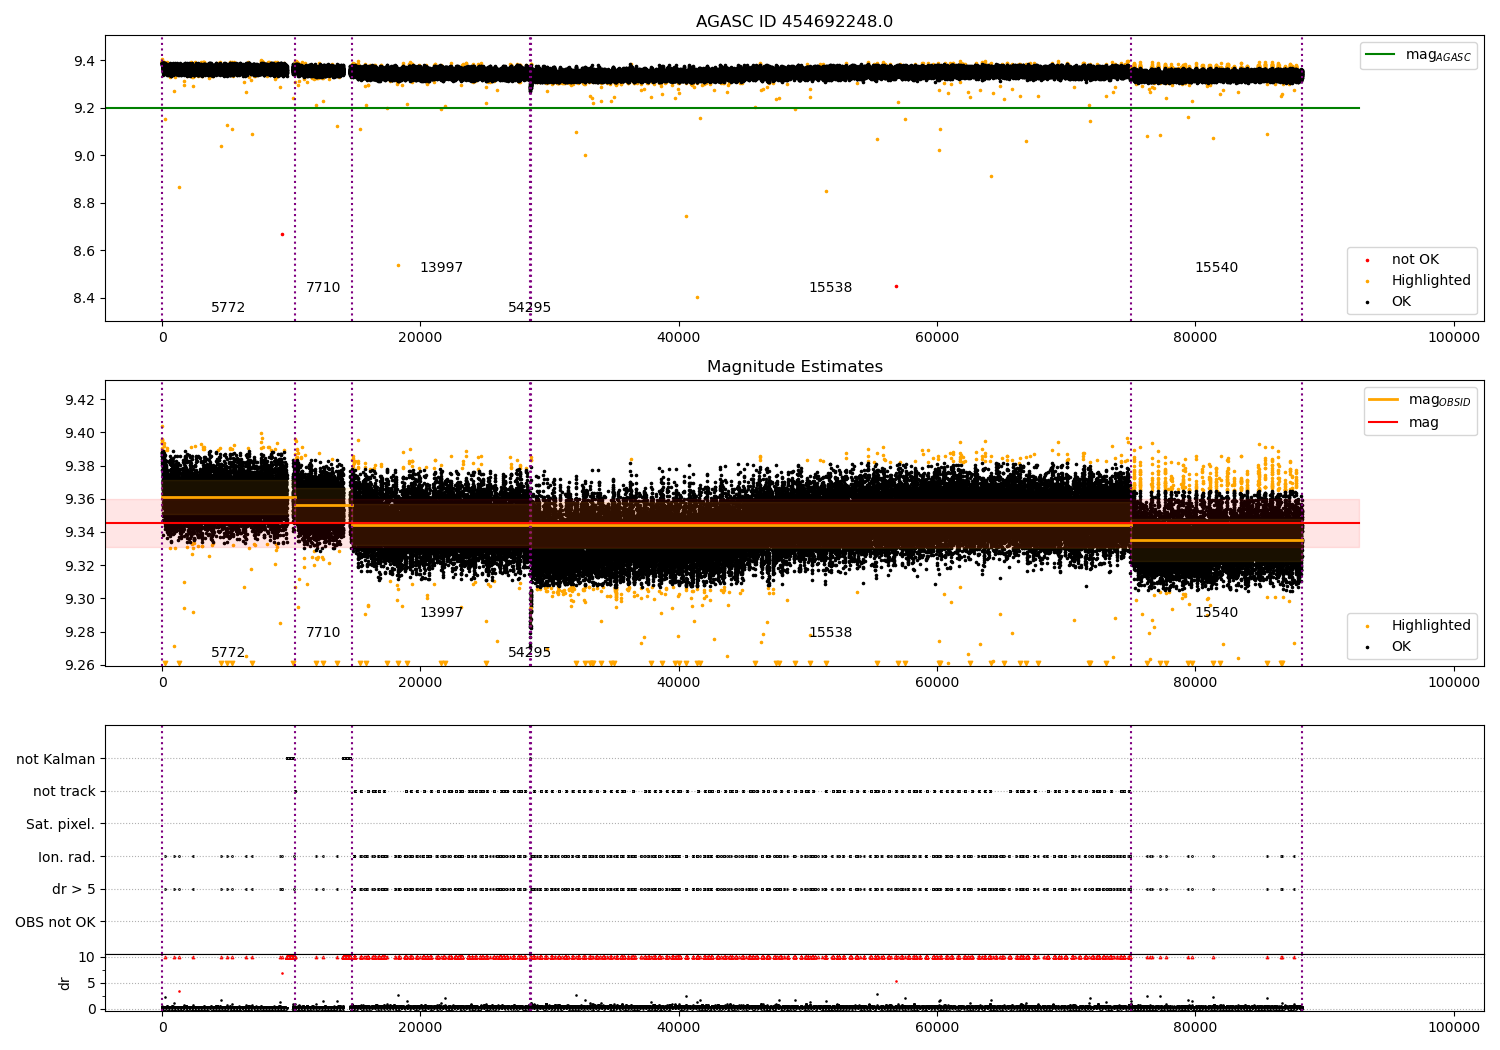
Task: Select the mag OBSID legend entry in middle plot
Action: pyautogui.click(x=1420, y=400)
